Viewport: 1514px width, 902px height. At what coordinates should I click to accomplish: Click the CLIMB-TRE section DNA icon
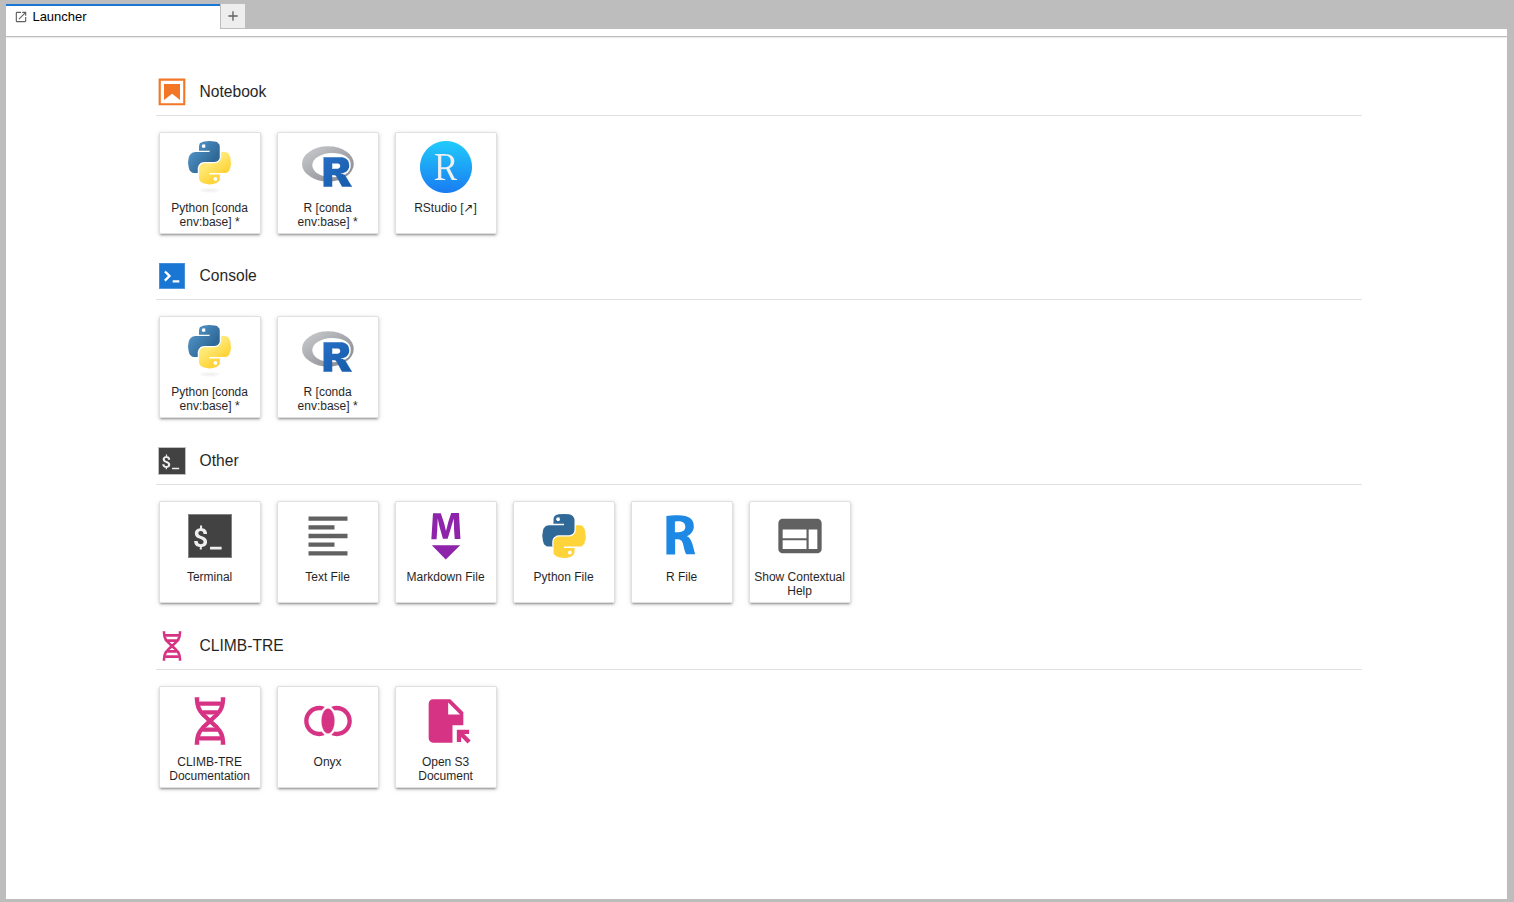[171, 645]
